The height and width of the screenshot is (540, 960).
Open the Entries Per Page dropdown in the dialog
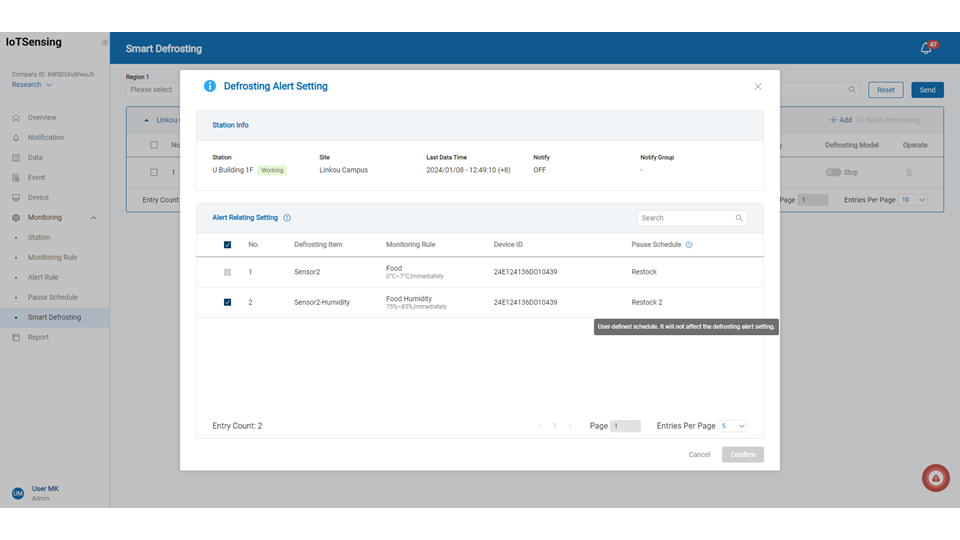click(x=733, y=426)
